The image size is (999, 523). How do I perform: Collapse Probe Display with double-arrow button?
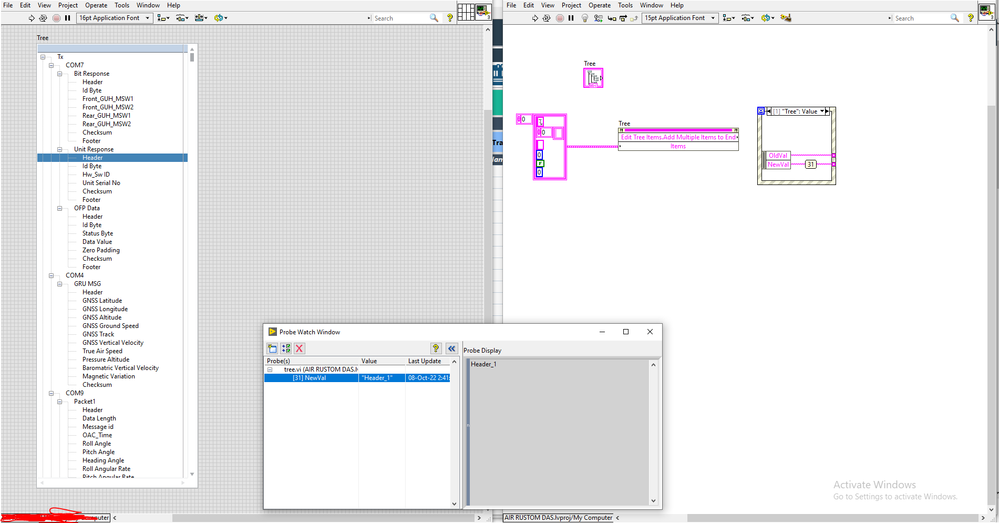(451, 349)
